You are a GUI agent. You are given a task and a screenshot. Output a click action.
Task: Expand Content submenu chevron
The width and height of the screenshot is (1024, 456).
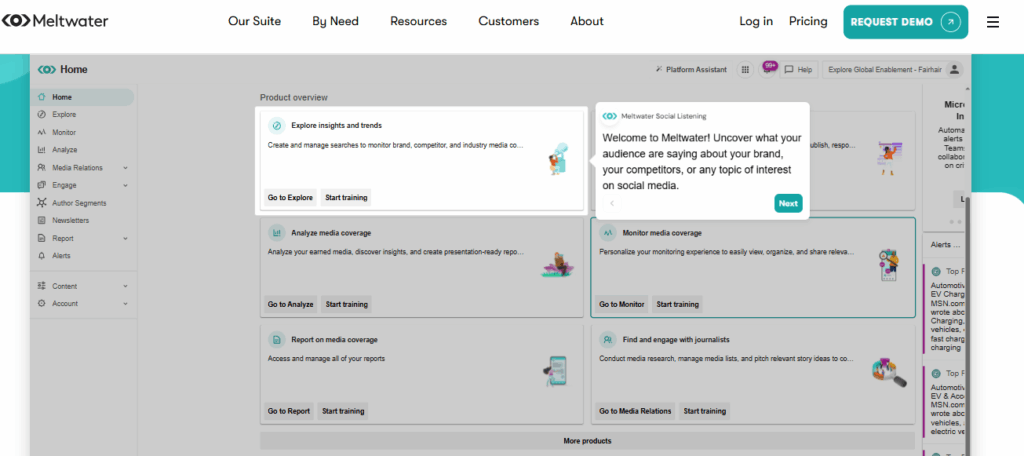125,286
